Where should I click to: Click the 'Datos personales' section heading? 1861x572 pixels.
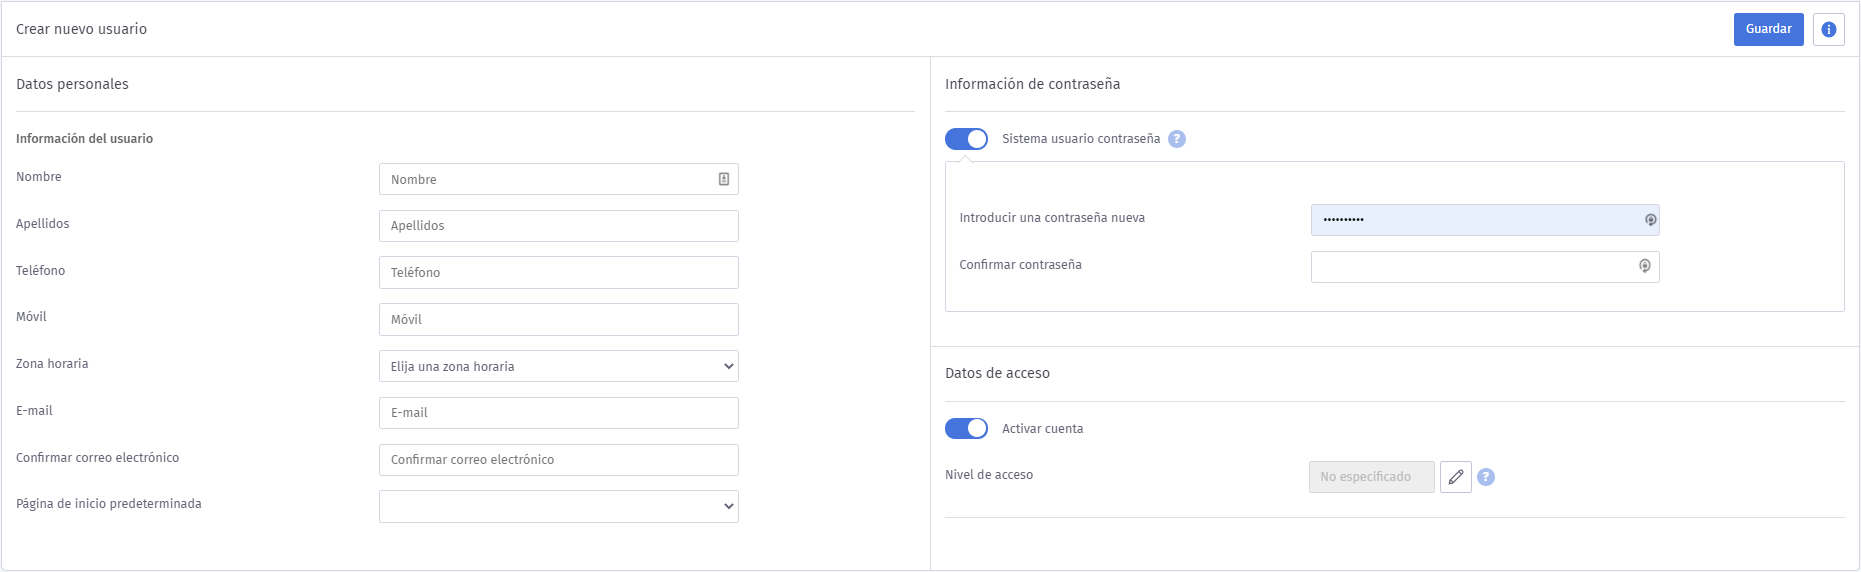point(72,84)
